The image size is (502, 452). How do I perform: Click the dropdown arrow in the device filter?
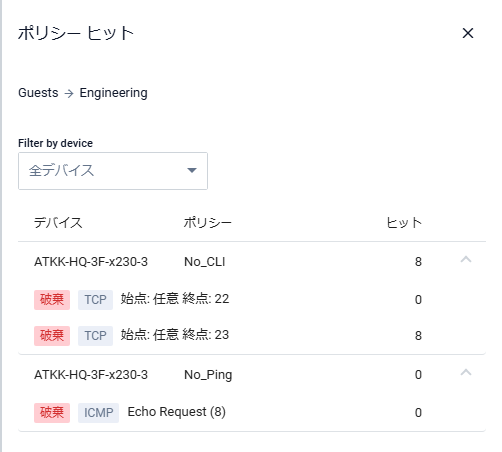pos(192,171)
